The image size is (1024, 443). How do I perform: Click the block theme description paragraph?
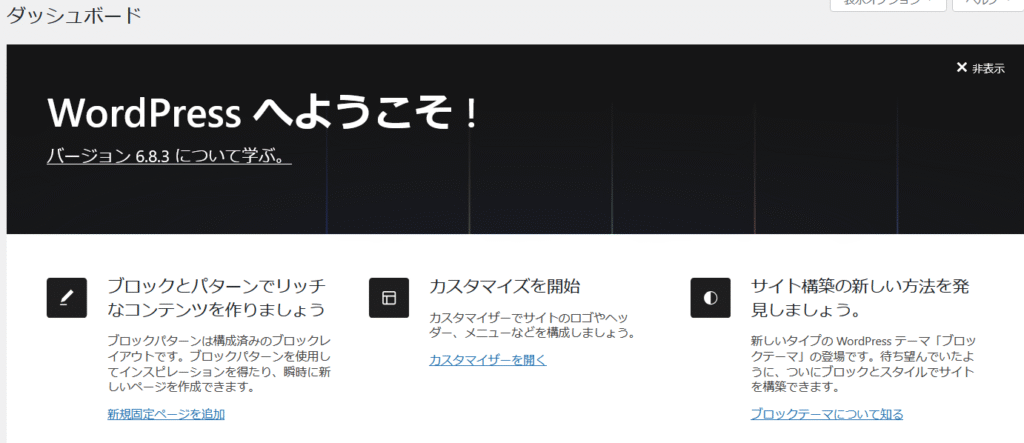click(859, 363)
